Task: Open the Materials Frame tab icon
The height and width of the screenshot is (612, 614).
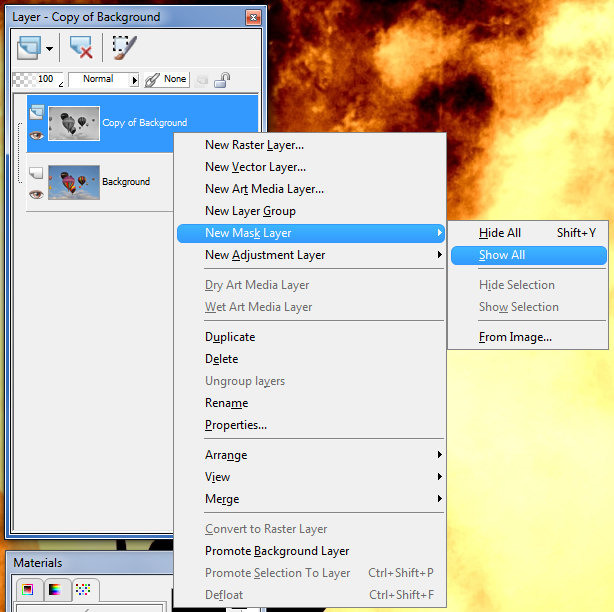Action: tap(28, 590)
